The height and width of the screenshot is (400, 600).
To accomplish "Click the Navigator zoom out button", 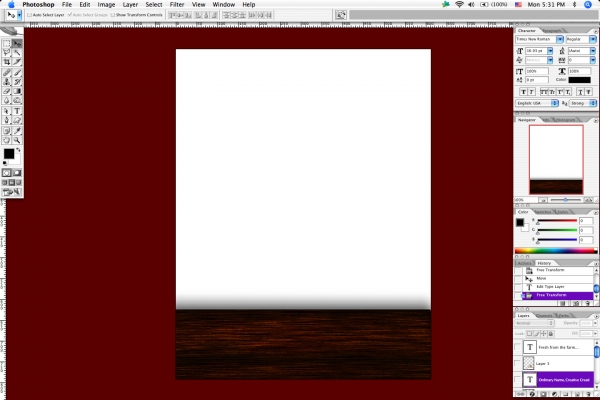I will point(543,200).
